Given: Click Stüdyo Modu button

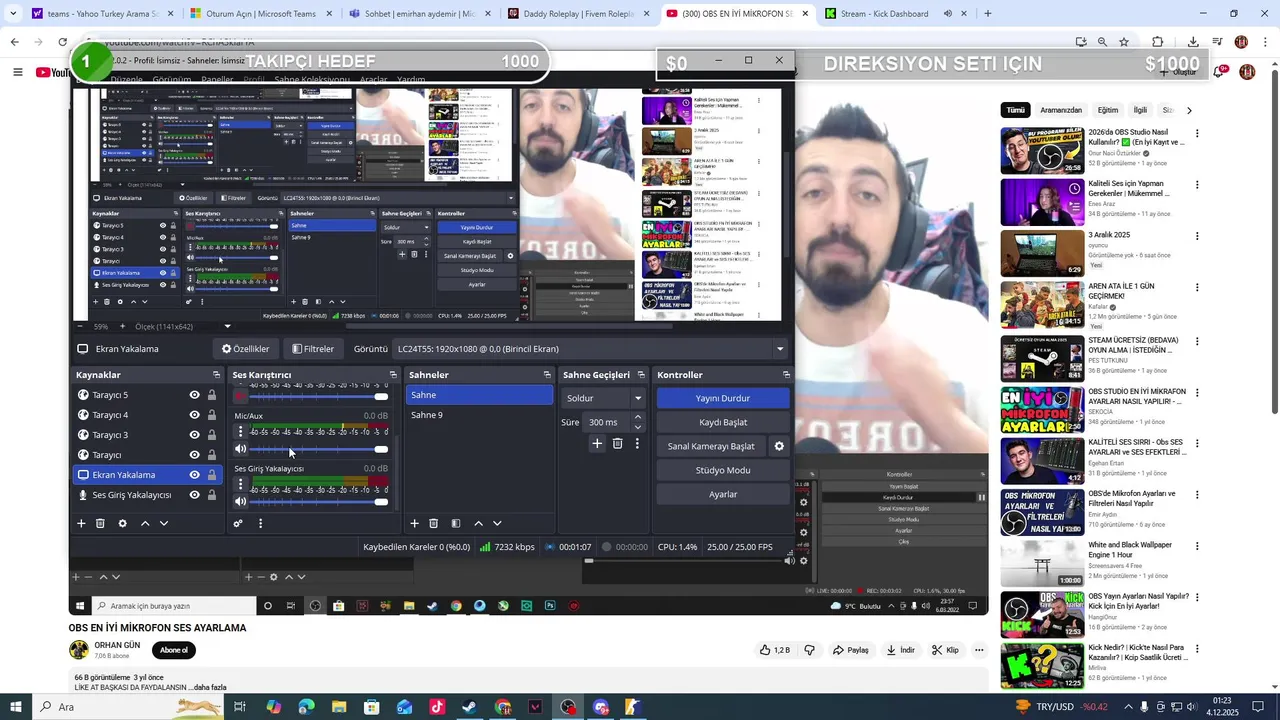Looking at the screenshot, I should coord(723,470).
